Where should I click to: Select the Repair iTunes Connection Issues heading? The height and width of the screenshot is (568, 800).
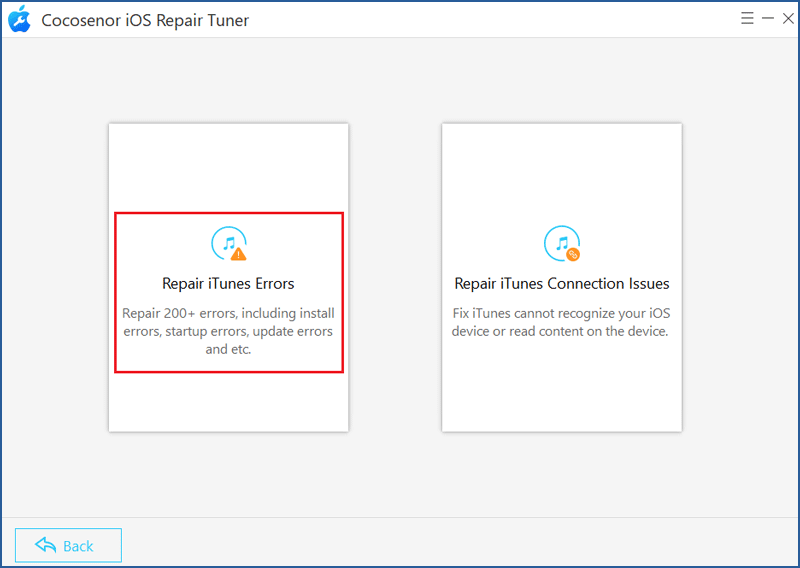[562, 284]
